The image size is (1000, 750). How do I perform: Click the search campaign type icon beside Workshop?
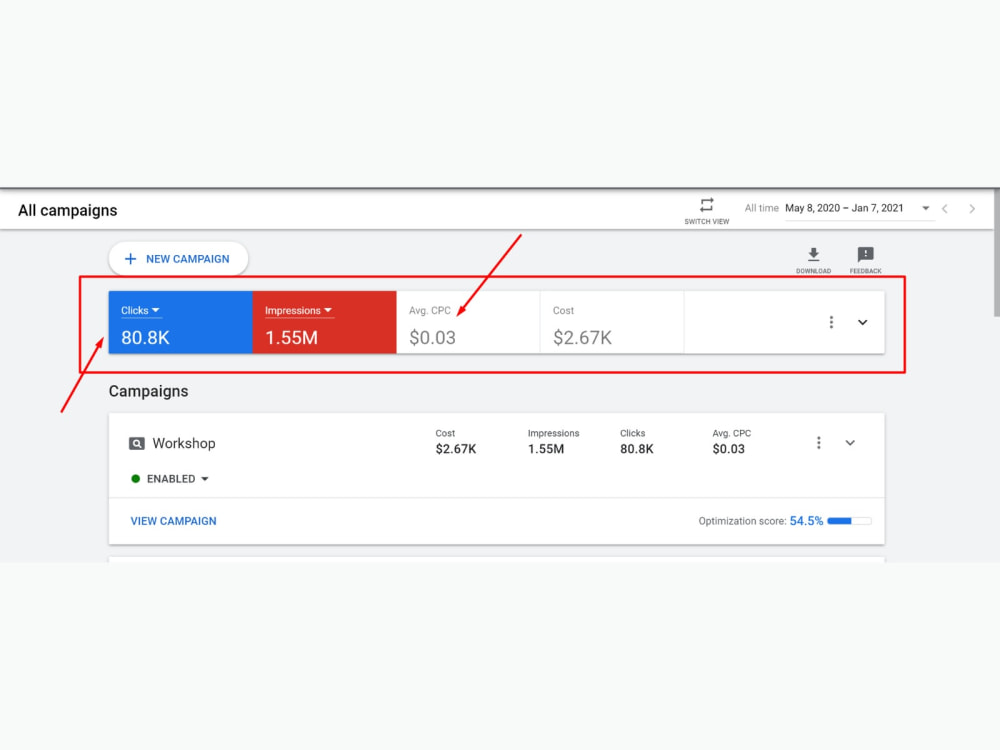click(136, 443)
